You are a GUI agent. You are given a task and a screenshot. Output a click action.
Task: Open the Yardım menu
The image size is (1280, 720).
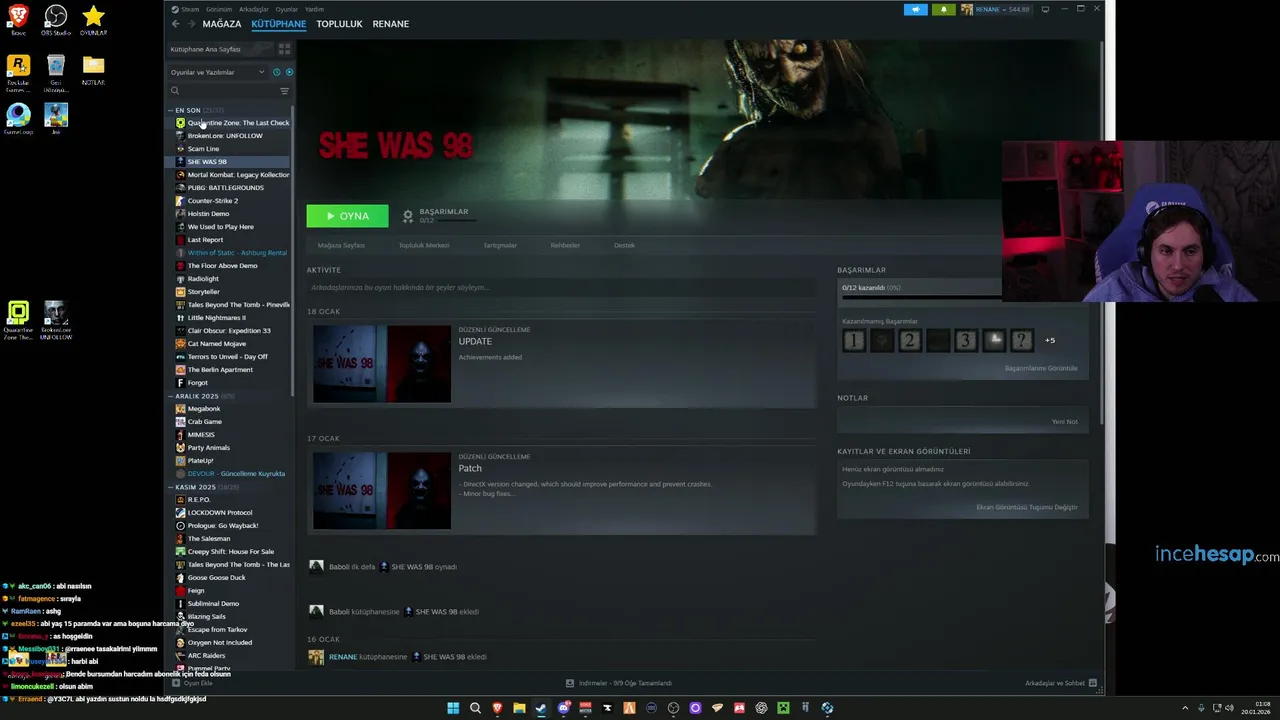point(314,9)
